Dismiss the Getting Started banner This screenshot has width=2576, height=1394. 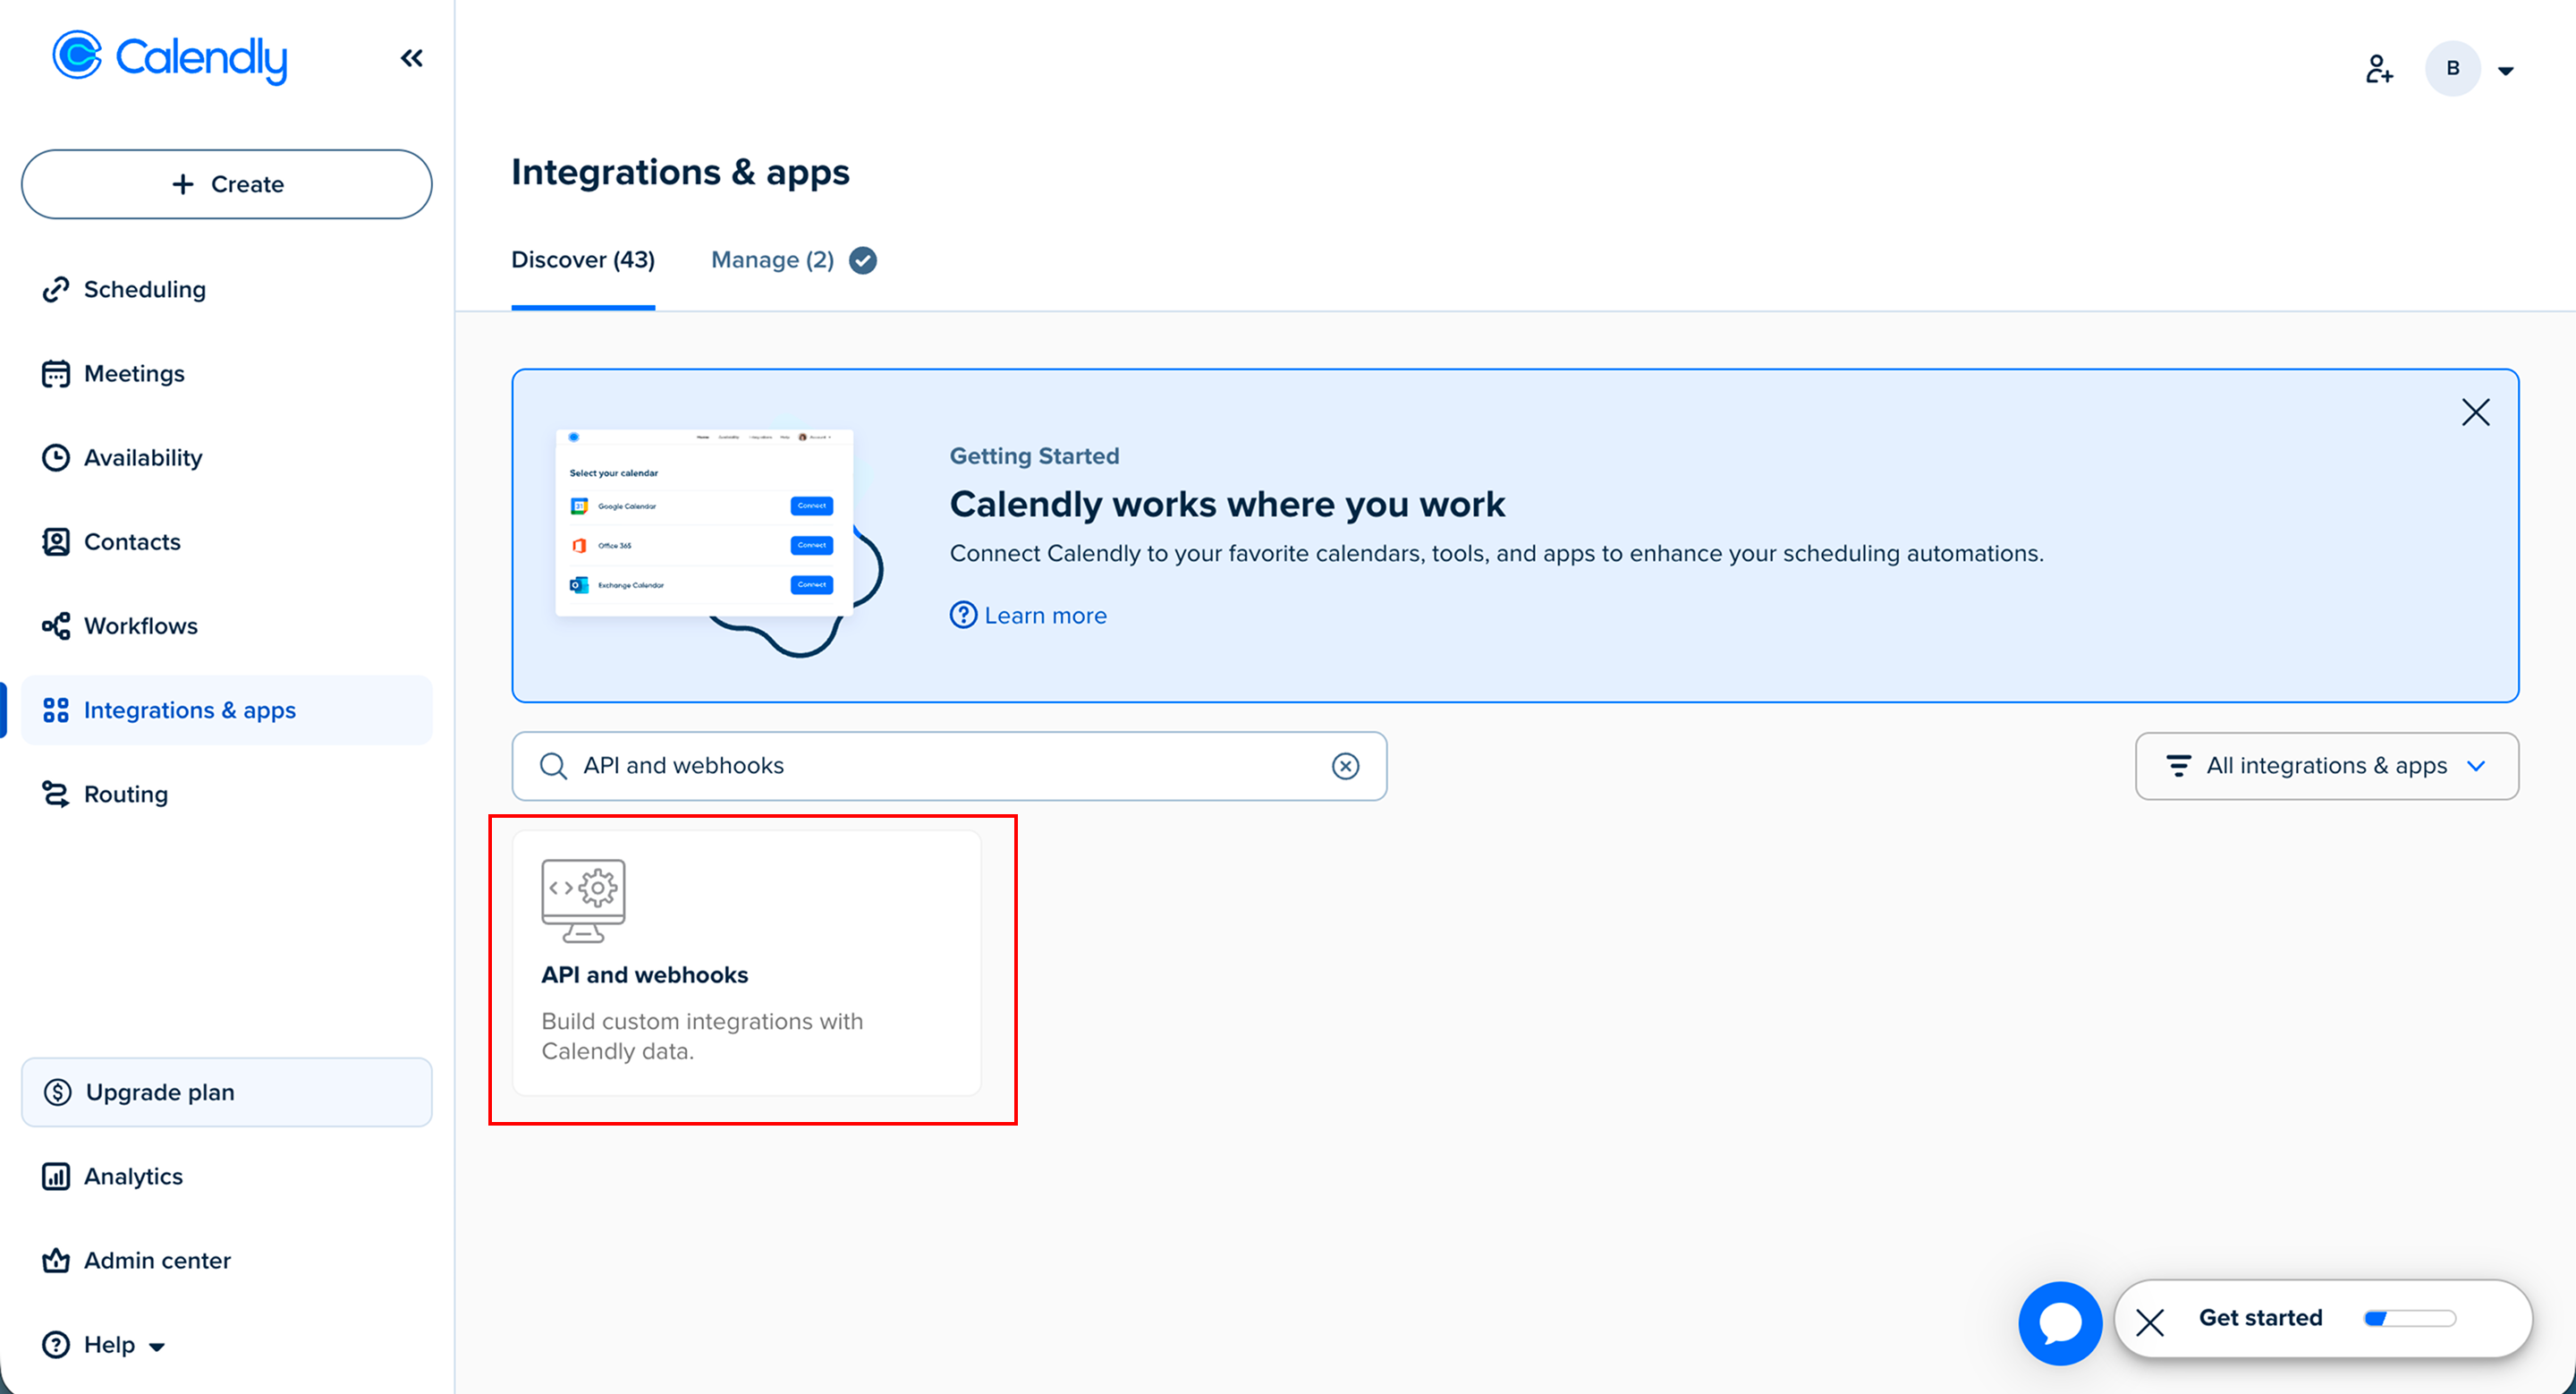(2475, 412)
